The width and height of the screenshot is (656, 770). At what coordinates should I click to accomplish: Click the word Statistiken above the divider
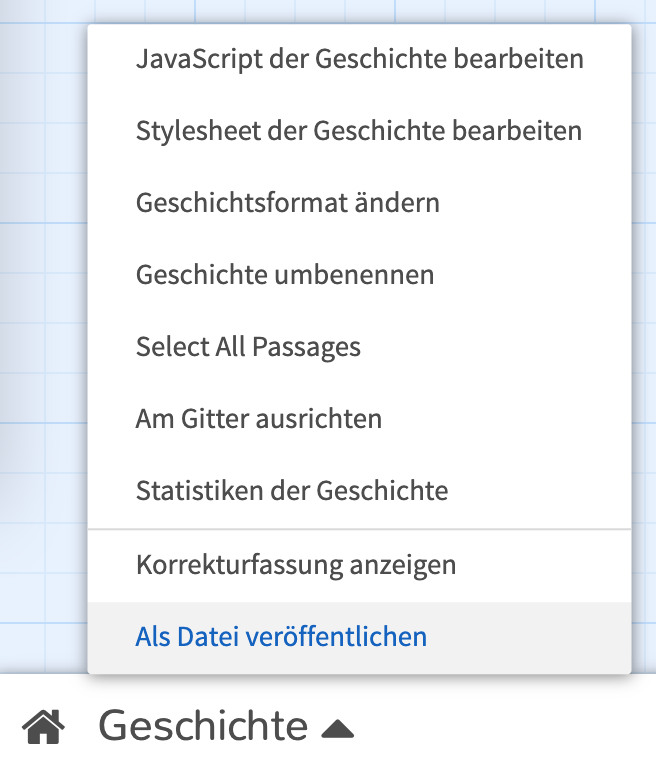click(x=200, y=491)
